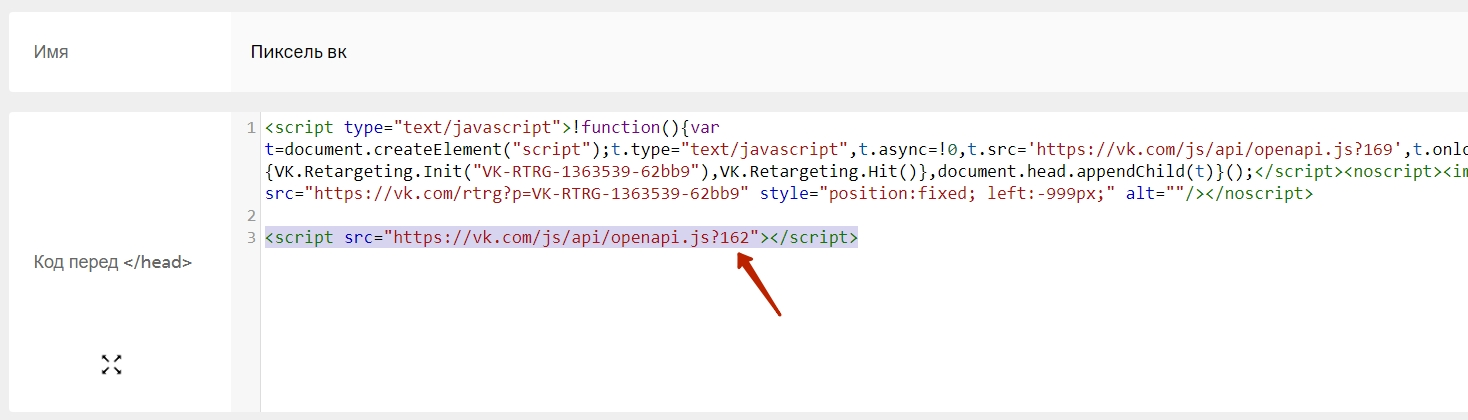Click the code line starting with t=document.createElement
Viewport: 1468px width, 420px height.
point(866,150)
